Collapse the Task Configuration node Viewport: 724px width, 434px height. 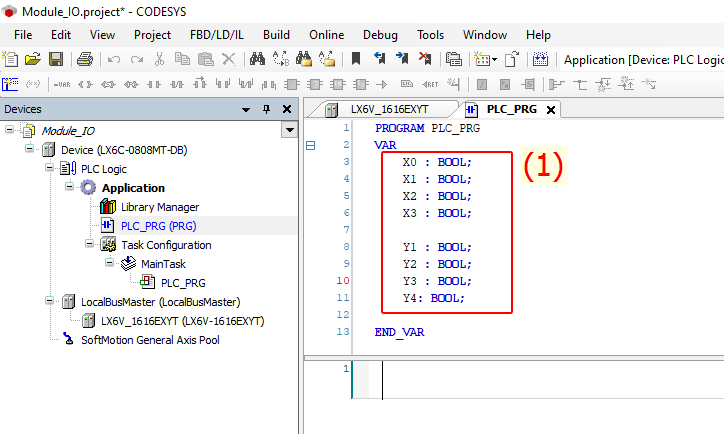point(90,245)
